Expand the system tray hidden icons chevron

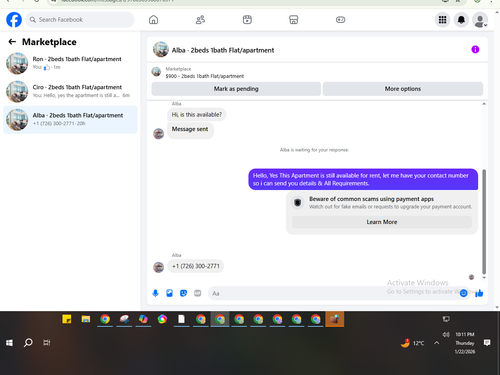[x=436, y=343]
